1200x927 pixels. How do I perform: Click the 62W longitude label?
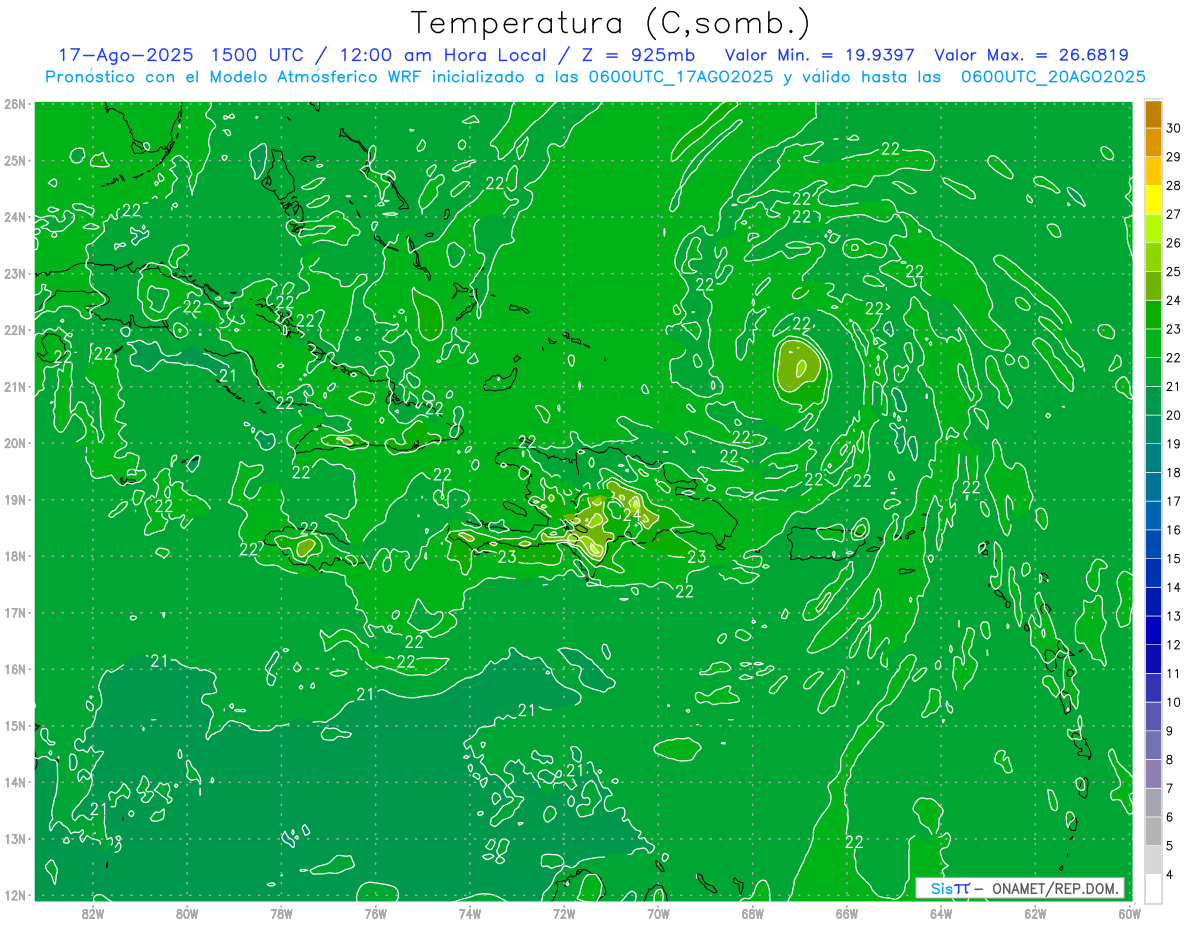(x=1035, y=912)
